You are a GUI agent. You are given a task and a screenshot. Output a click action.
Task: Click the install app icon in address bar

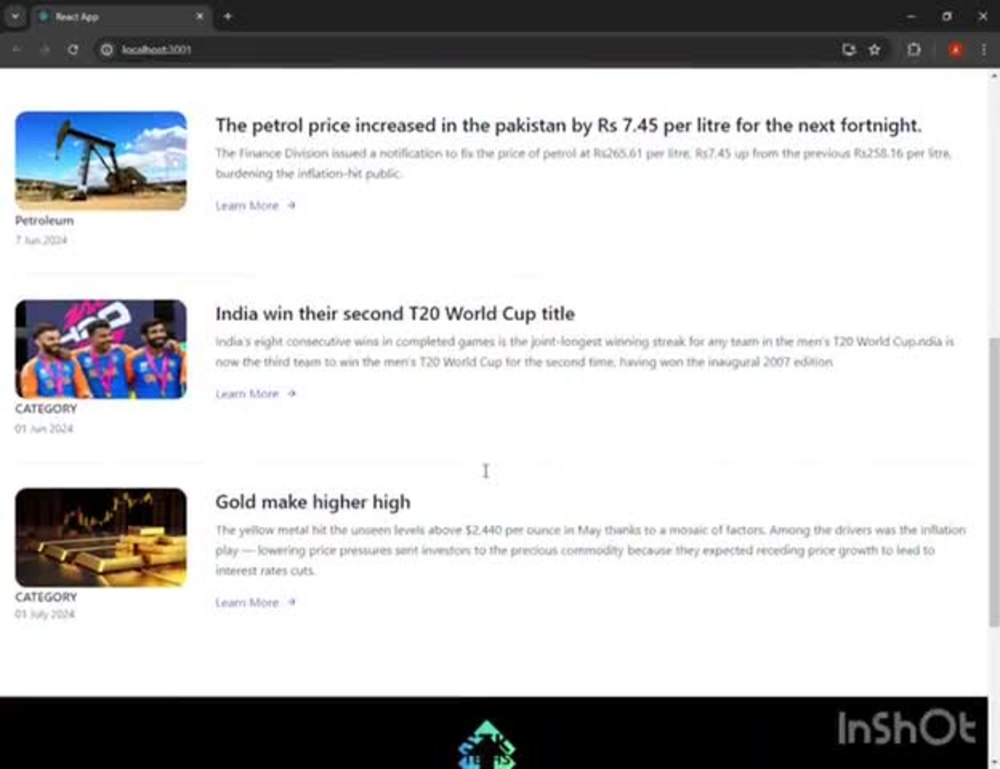[848, 49]
